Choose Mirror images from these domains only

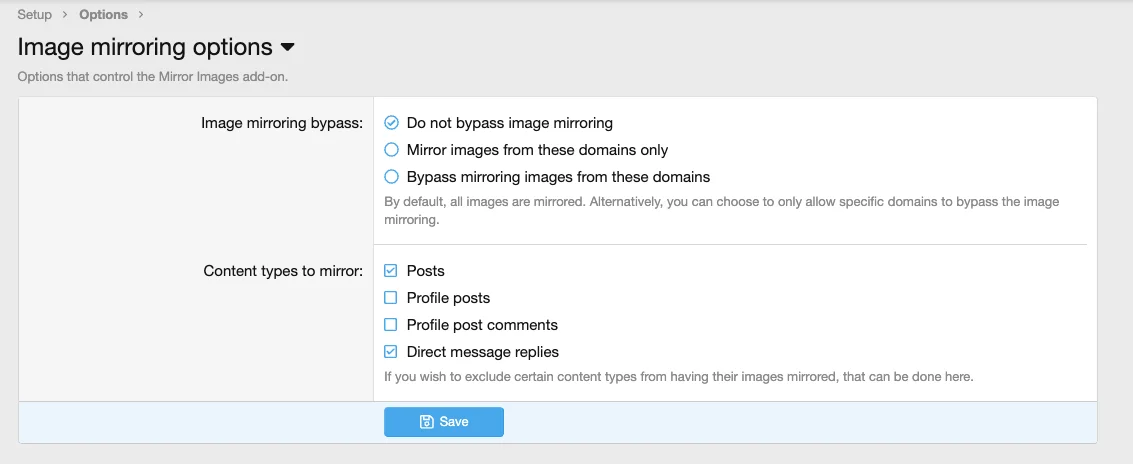[392, 150]
